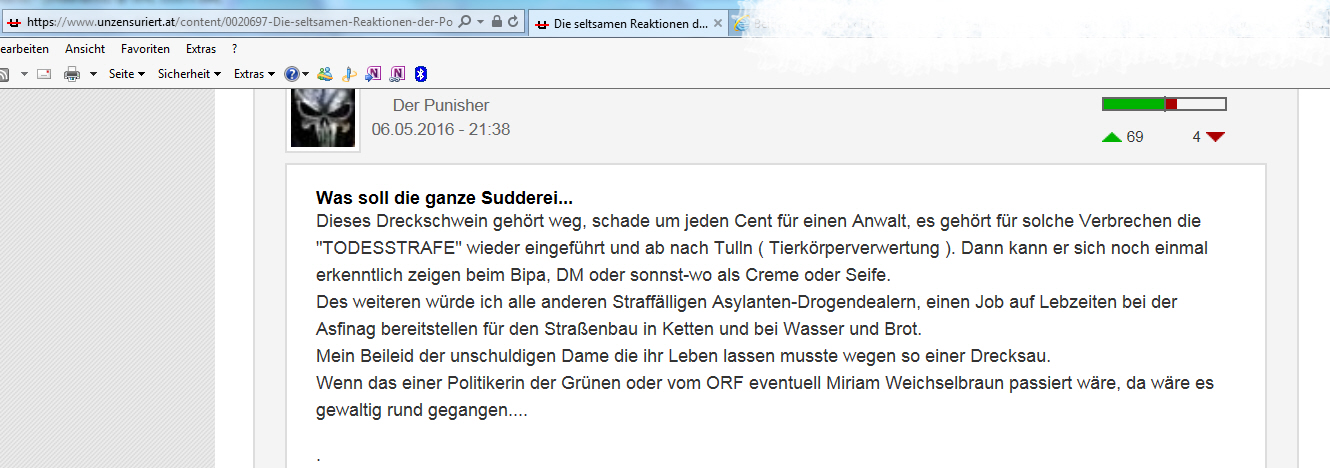
Task: Click the second OneNote linked notes icon
Action: click(397, 74)
